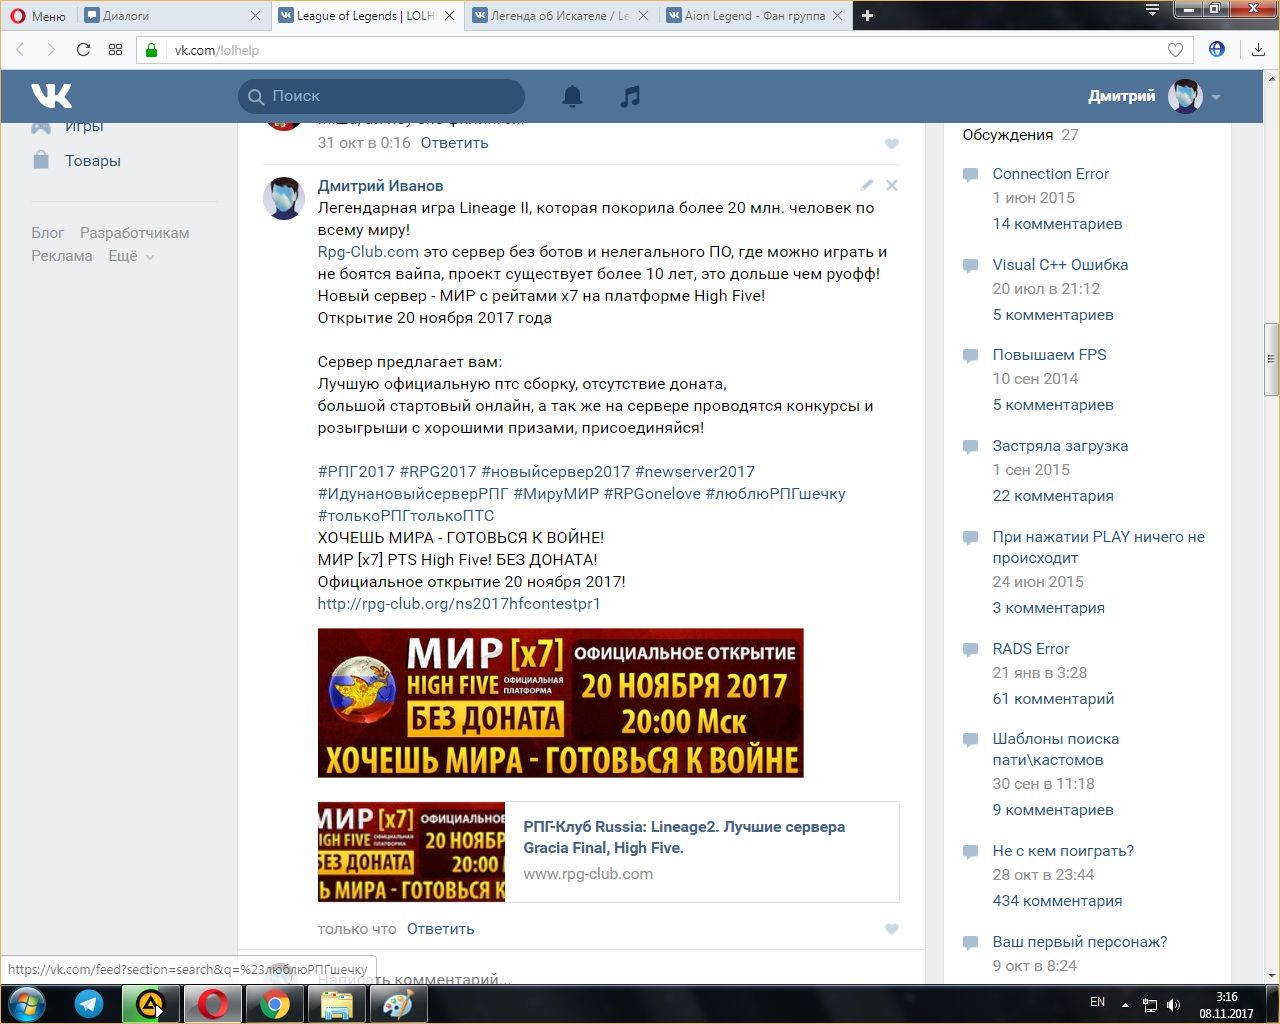Switch to the Диалоги tab

165,15
